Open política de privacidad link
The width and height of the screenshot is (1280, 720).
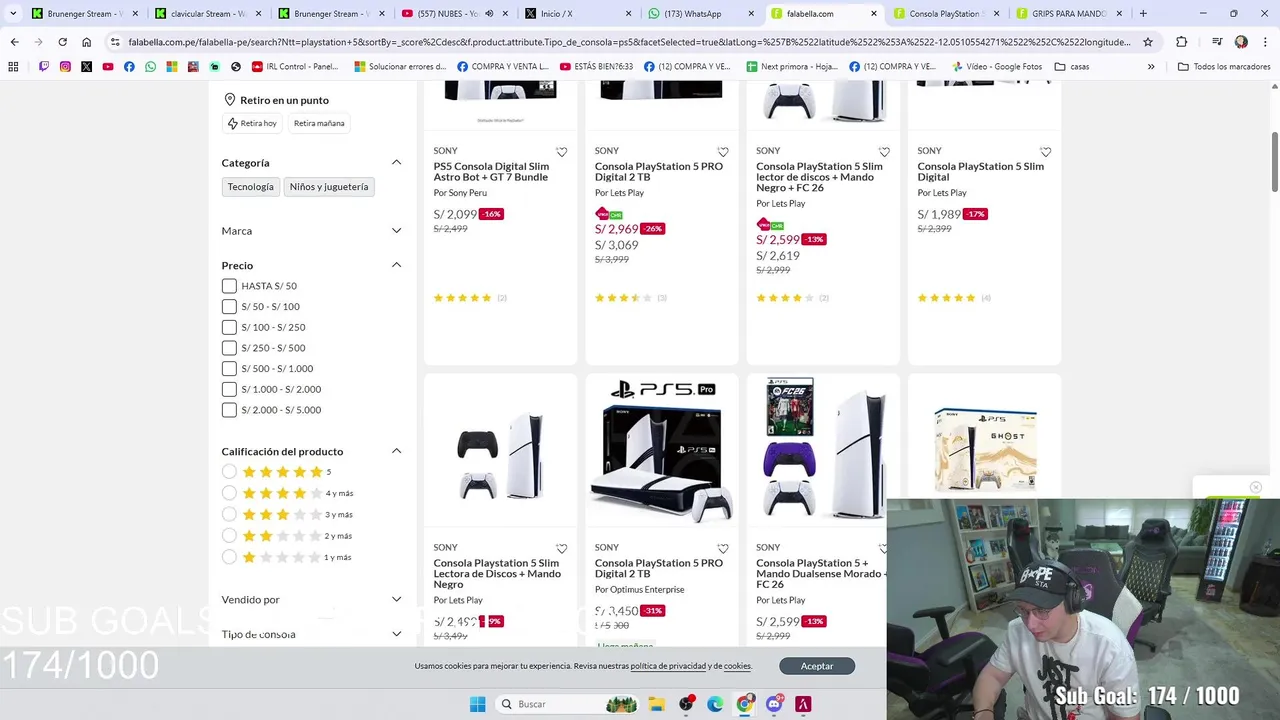[x=668, y=666]
